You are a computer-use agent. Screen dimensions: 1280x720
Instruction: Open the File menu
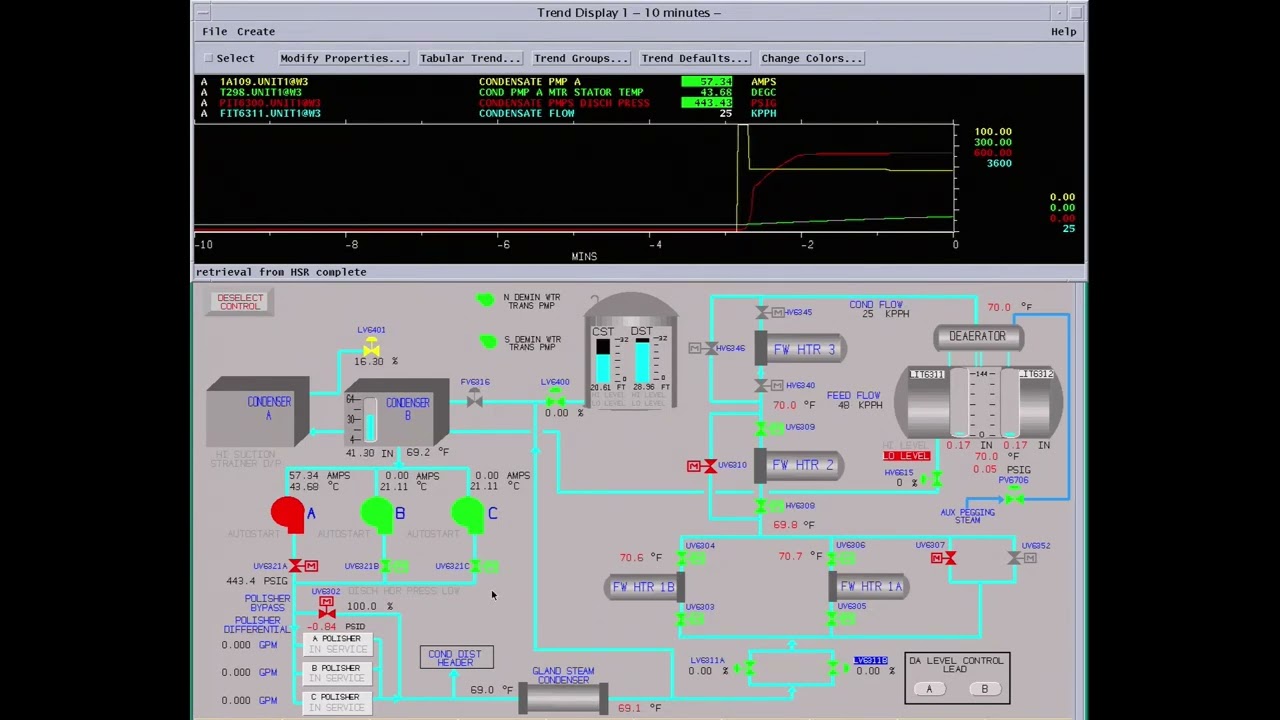pyautogui.click(x=214, y=31)
